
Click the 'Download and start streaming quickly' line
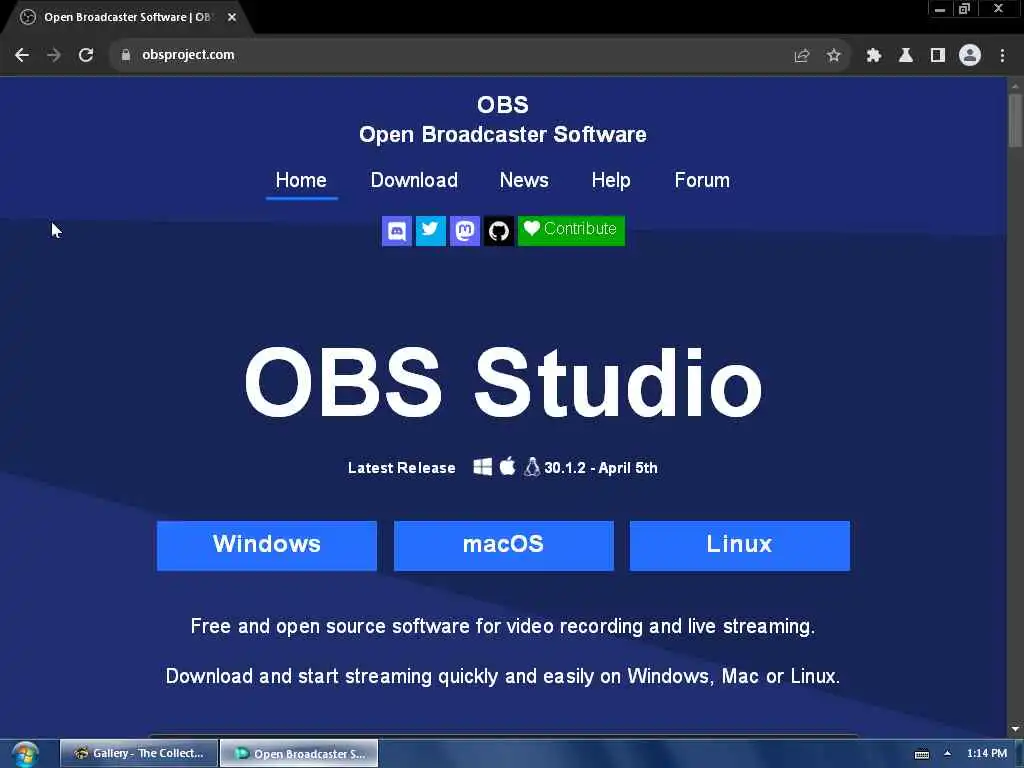[503, 676]
